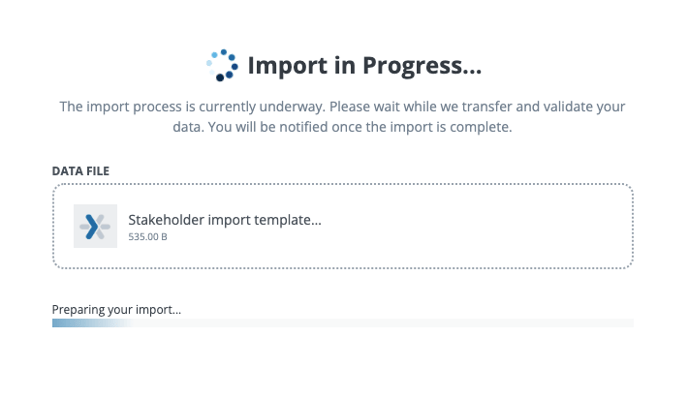Image resolution: width=688 pixels, height=399 pixels.
Task: Click the word "Stakeholder" in file name
Action: pos(166,220)
